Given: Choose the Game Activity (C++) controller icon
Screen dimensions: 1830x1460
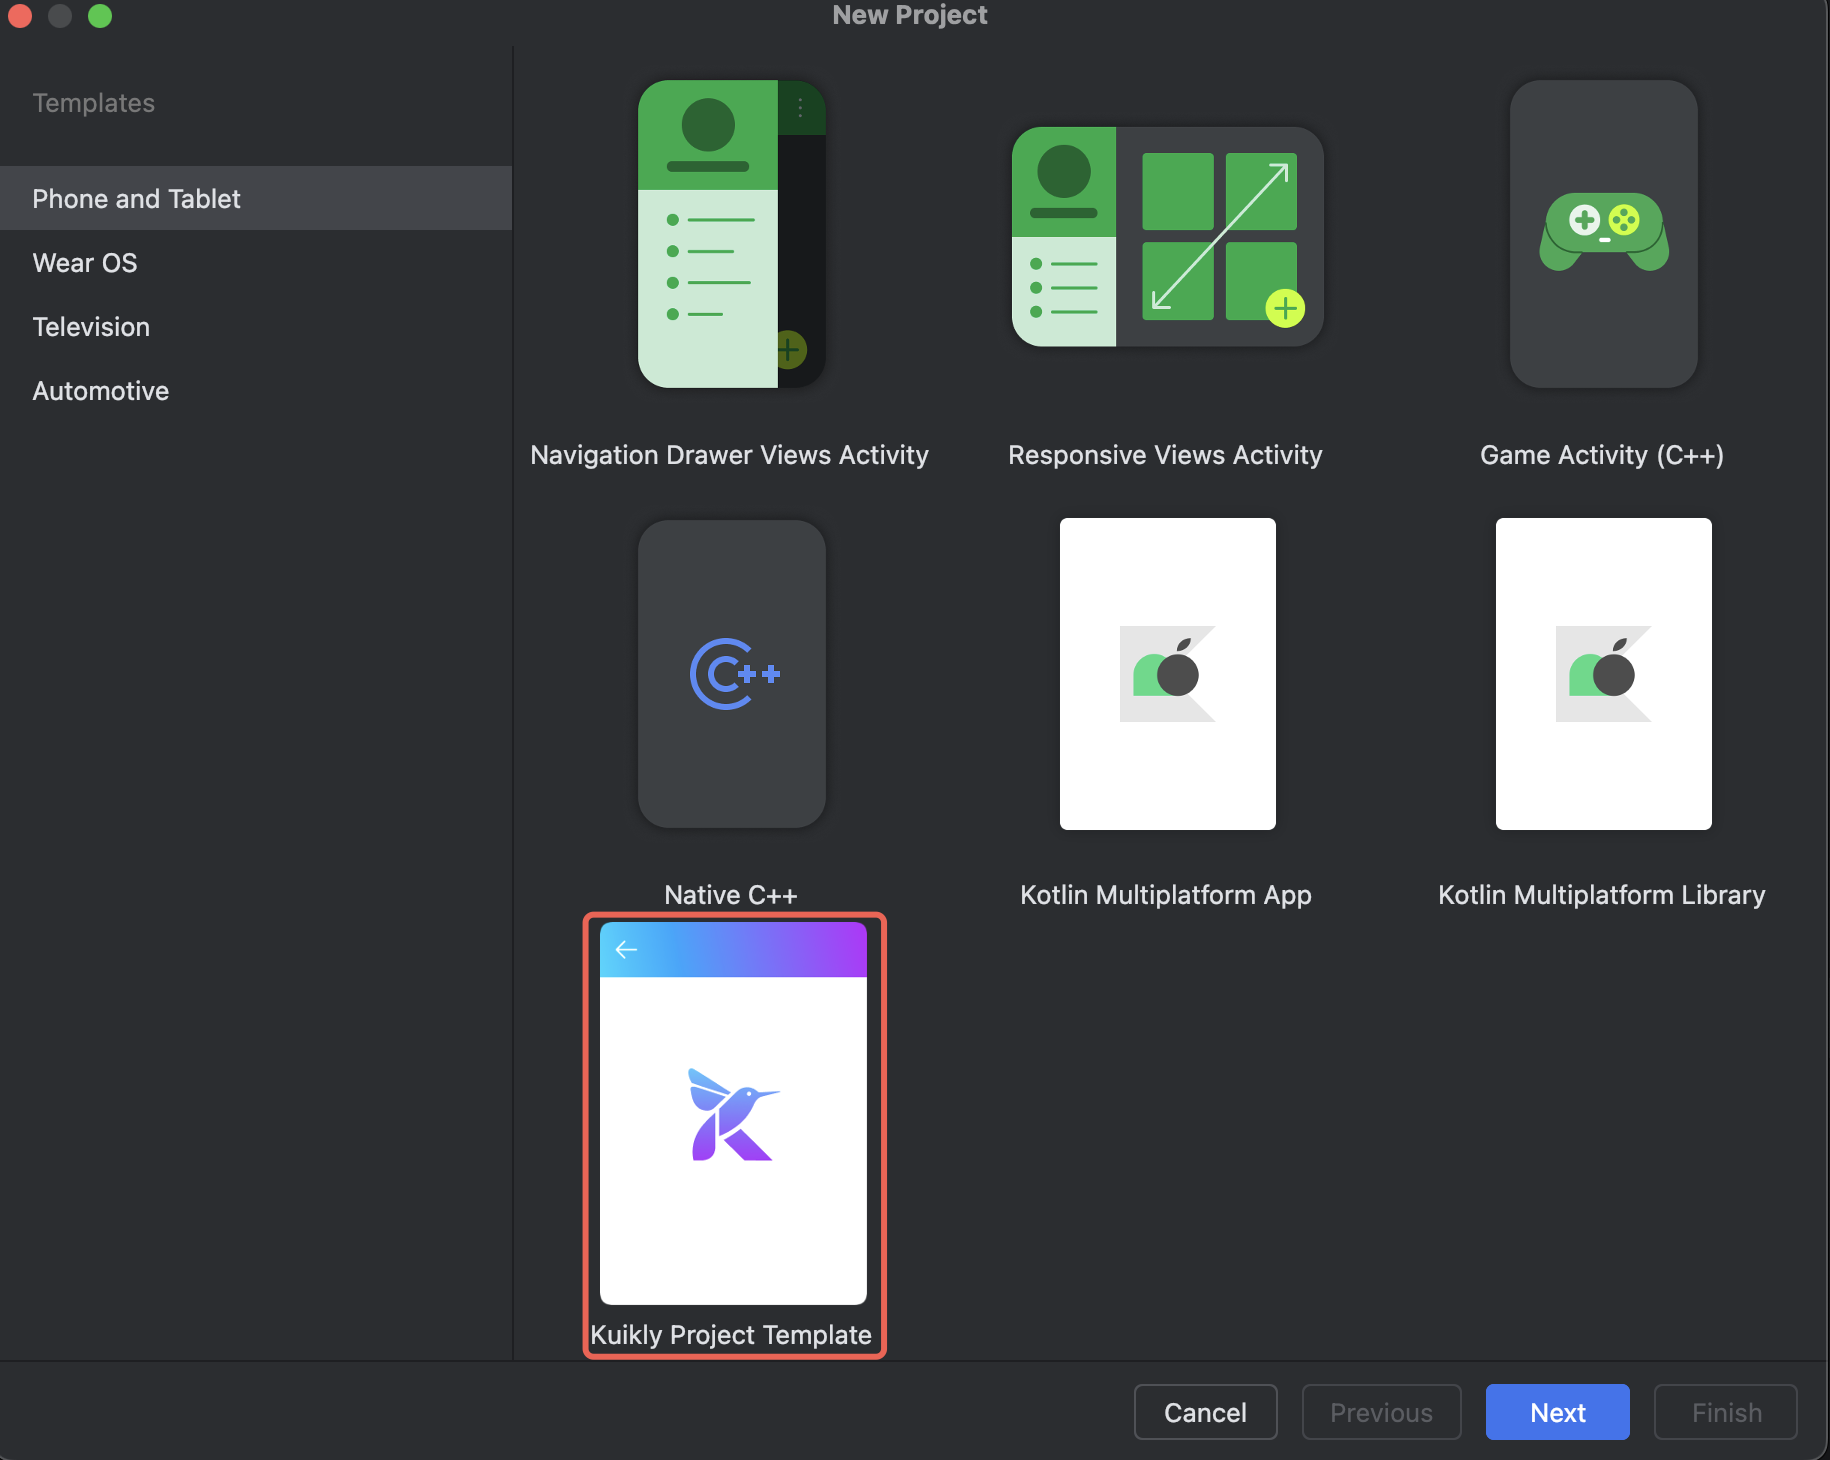Looking at the screenshot, I should [1604, 234].
